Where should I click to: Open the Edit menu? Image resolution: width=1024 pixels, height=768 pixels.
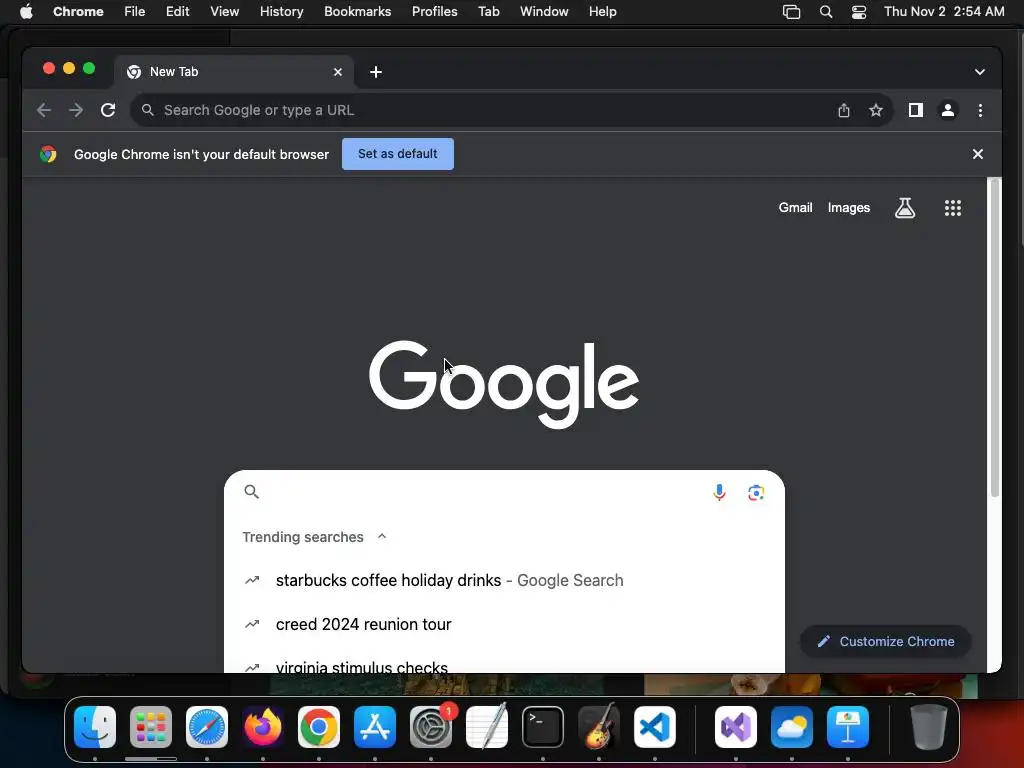tap(177, 12)
